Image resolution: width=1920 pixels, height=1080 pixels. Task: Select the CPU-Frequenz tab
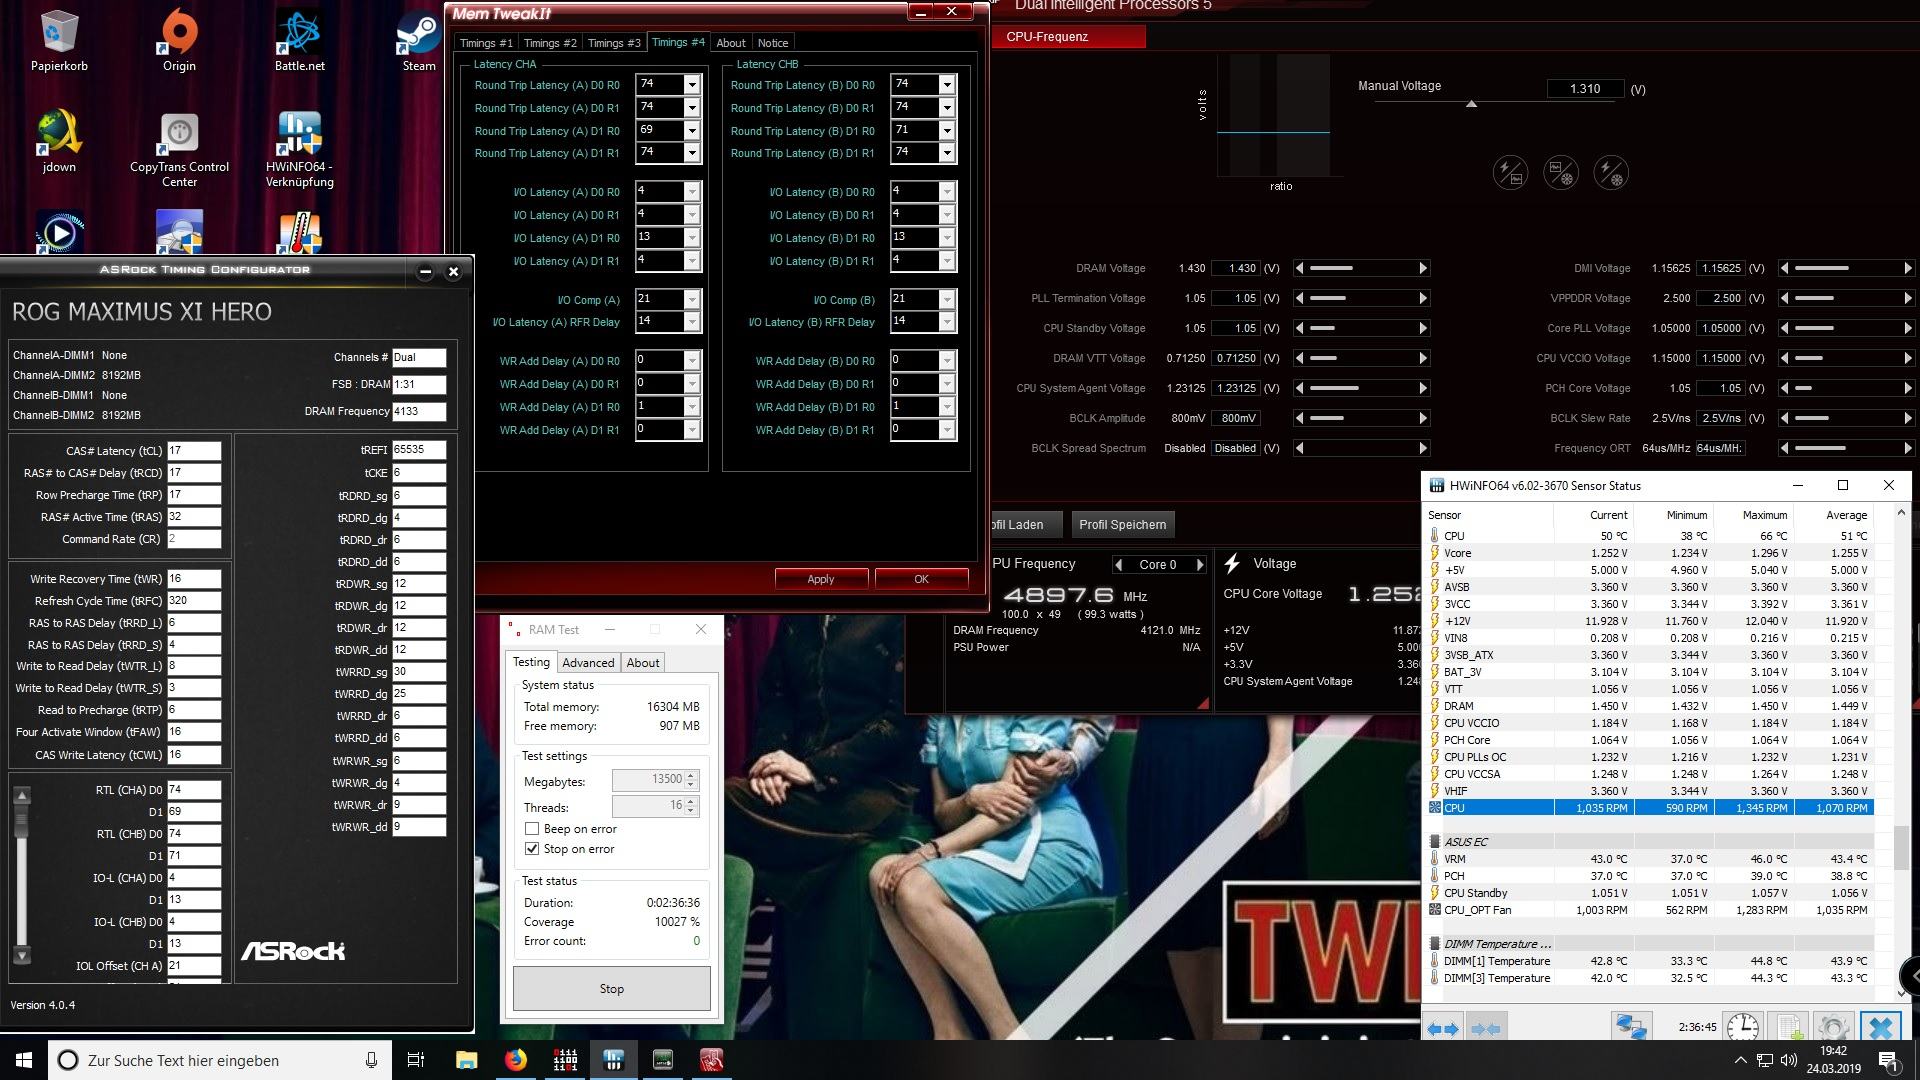[1069, 36]
